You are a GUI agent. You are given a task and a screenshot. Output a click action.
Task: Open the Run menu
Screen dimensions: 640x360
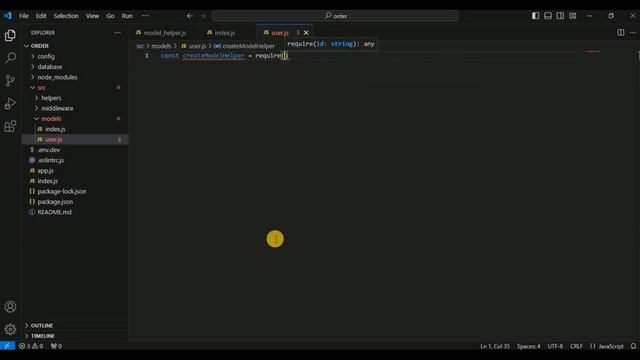pyautogui.click(x=127, y=16)
